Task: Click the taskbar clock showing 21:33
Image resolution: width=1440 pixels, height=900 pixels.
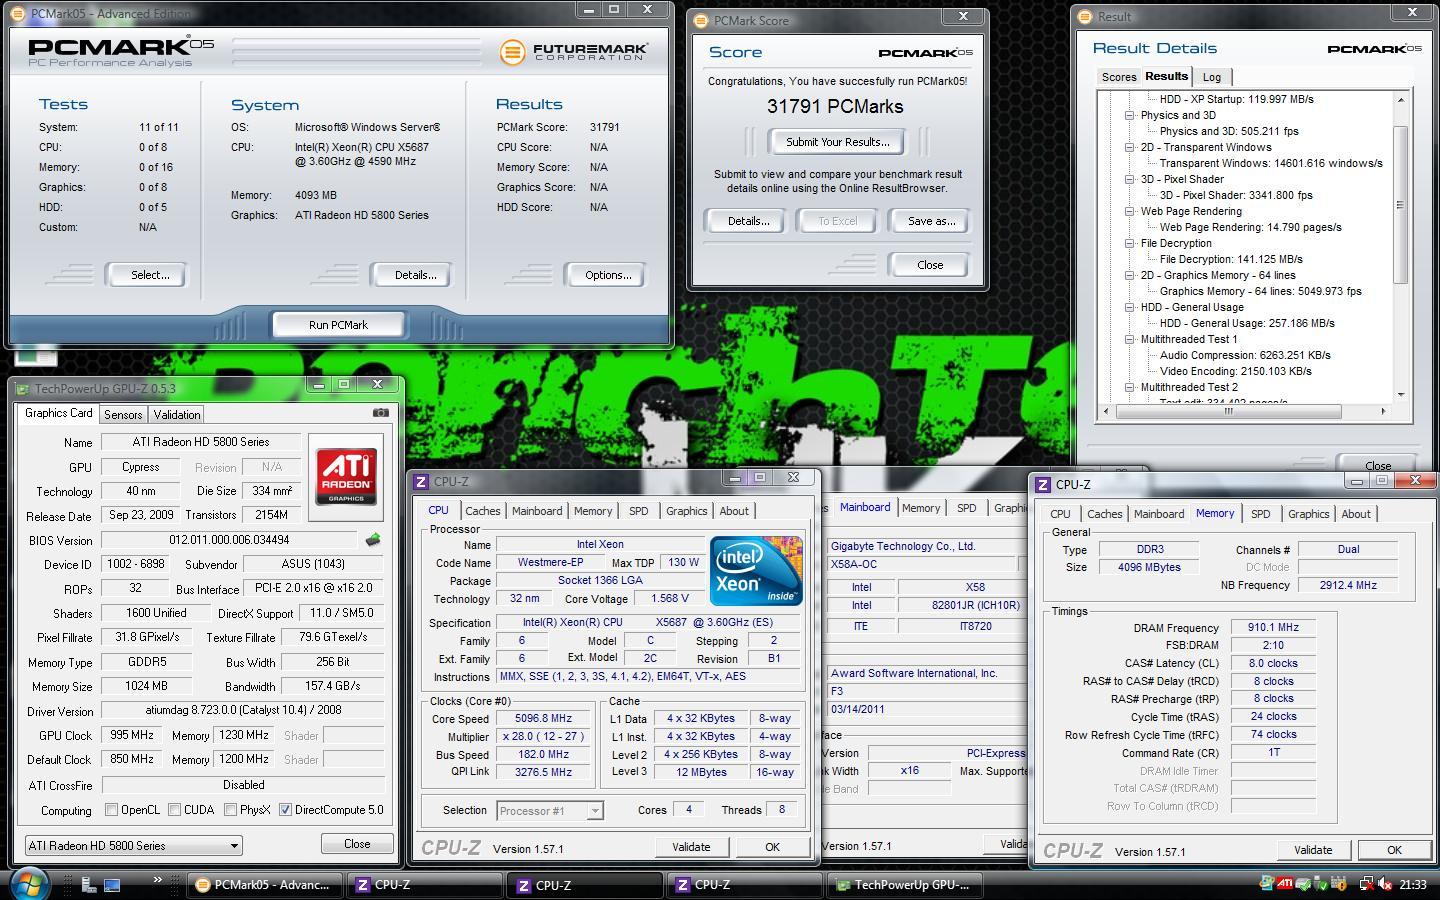Action: [x=1413, y=884]
